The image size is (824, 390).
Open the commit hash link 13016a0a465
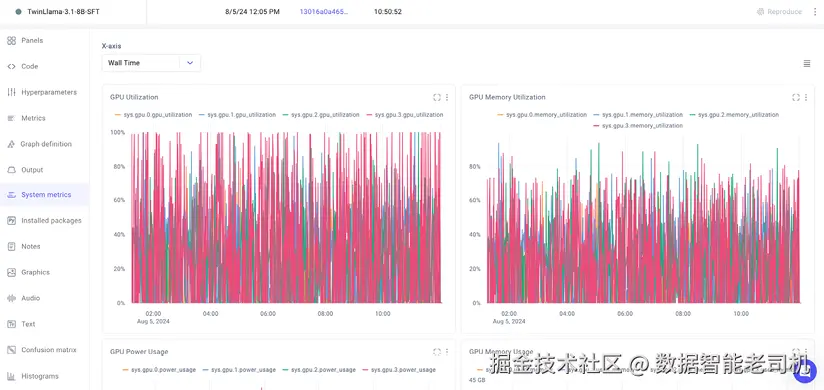click(324, 12)
